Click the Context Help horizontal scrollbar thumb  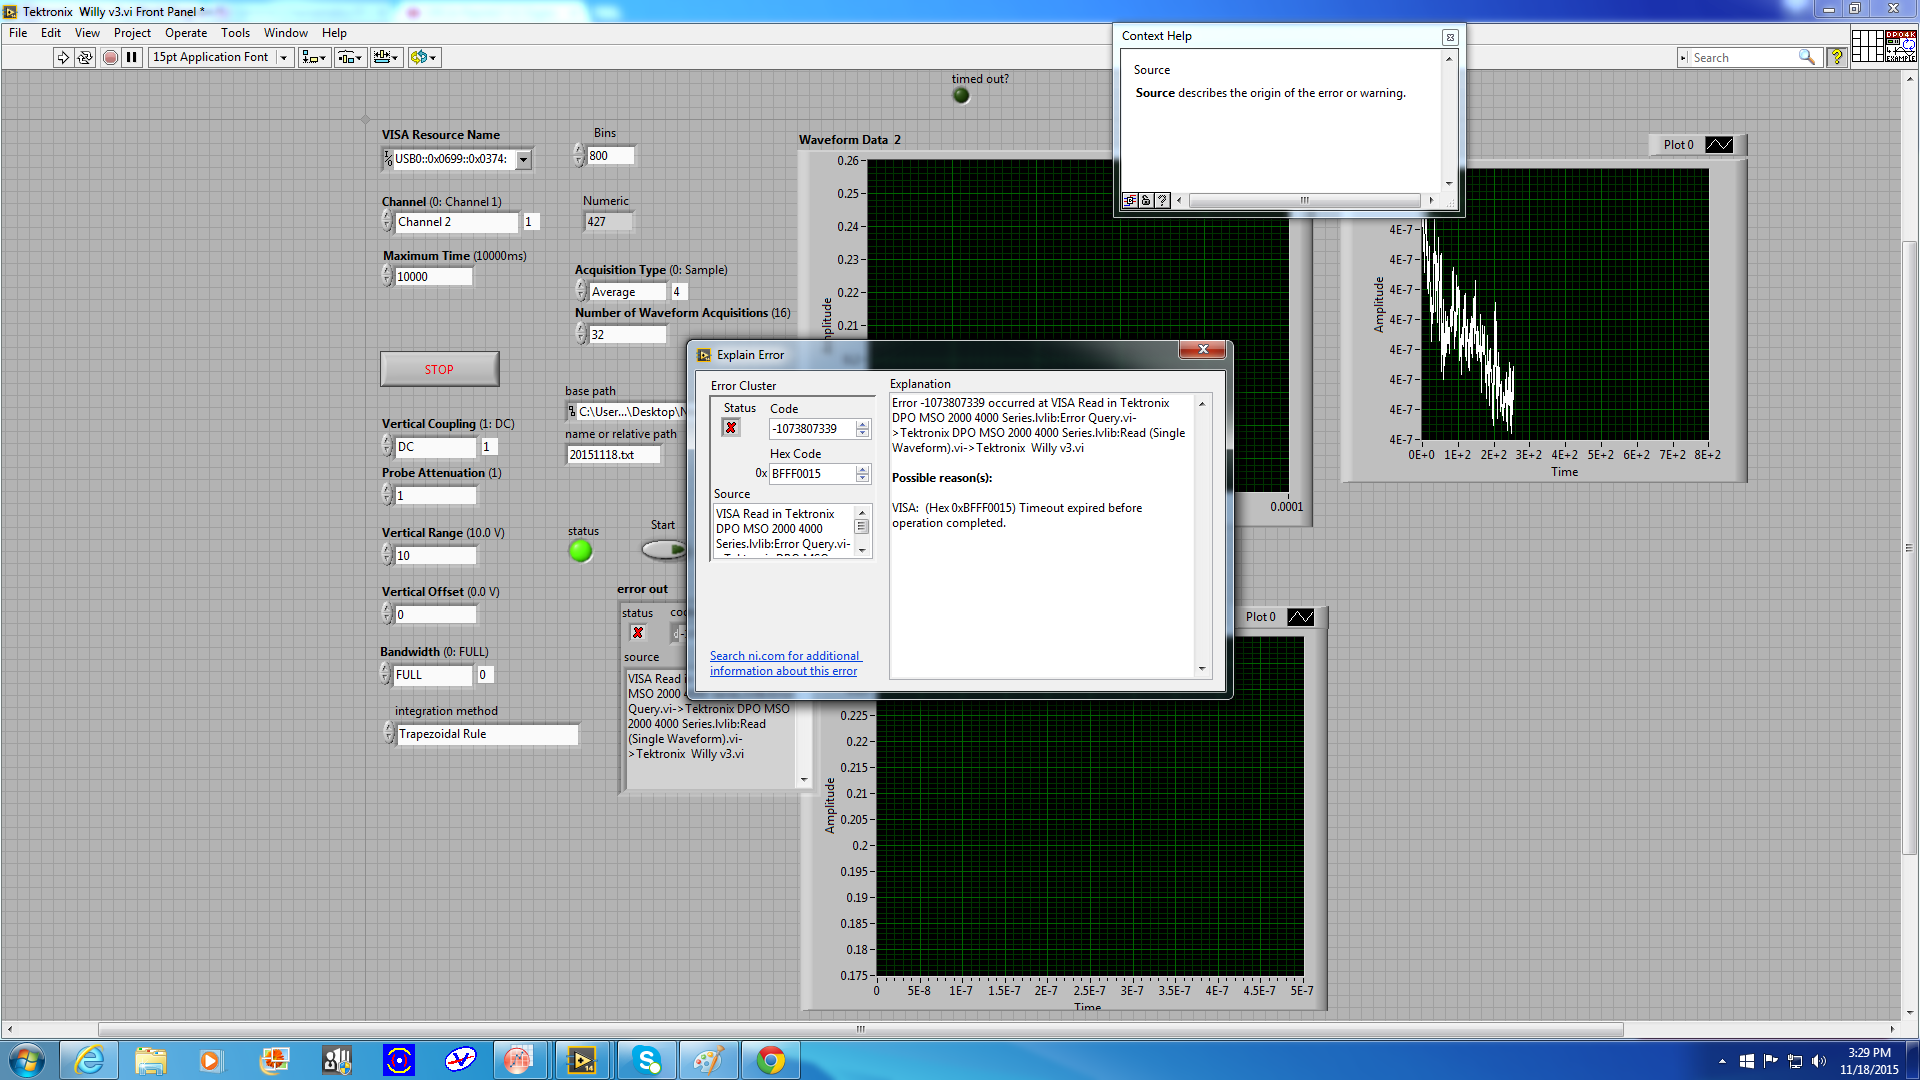coord(1304,201)
